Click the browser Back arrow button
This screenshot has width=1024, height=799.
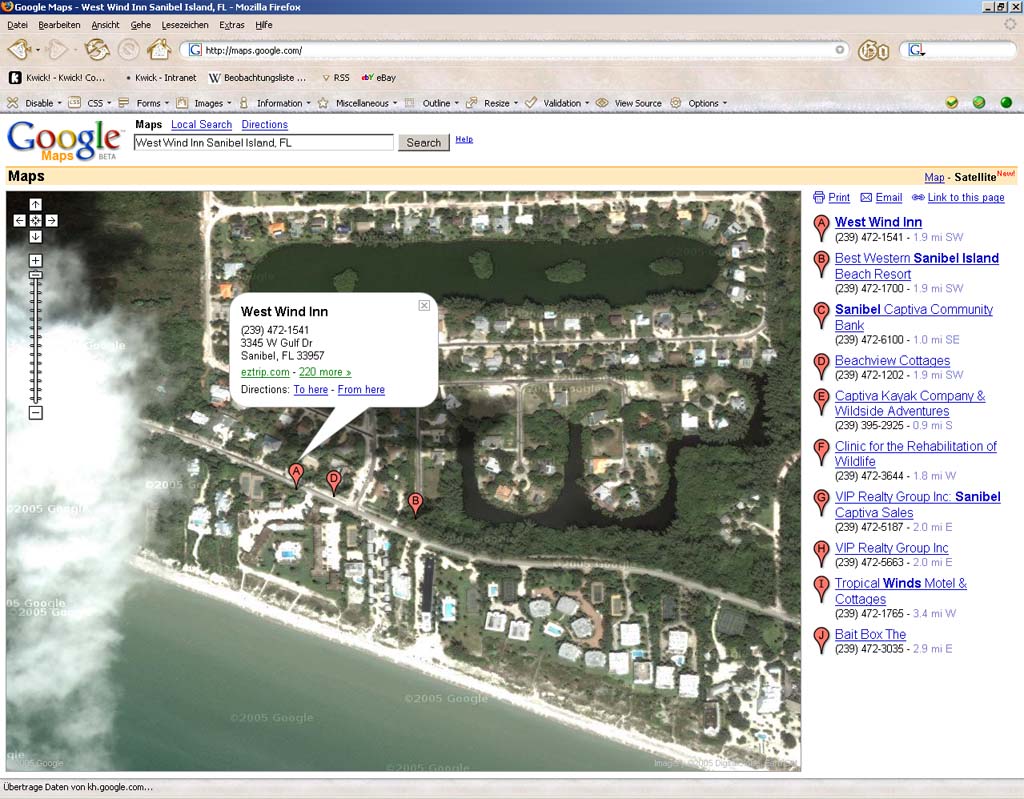click(20, 50)
